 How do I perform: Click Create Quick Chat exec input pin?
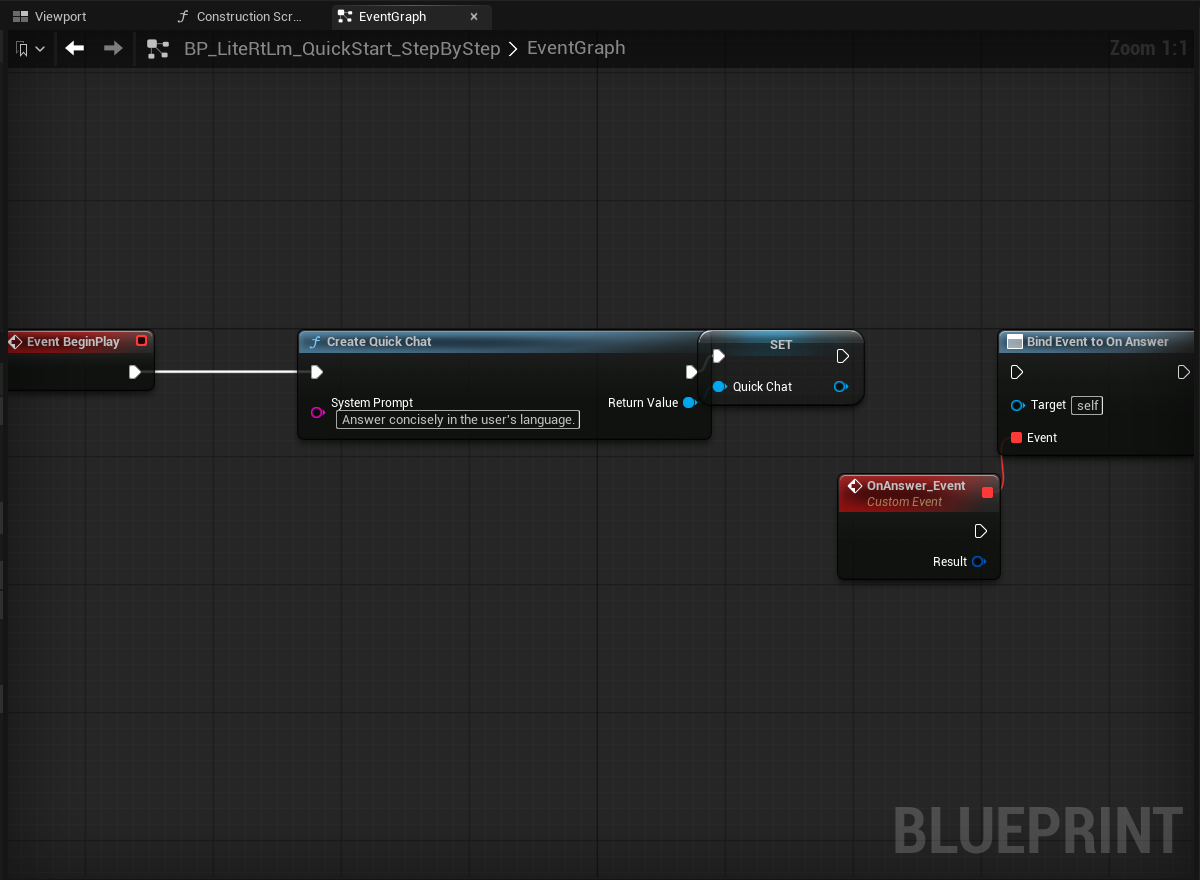(x=316, y=372)
